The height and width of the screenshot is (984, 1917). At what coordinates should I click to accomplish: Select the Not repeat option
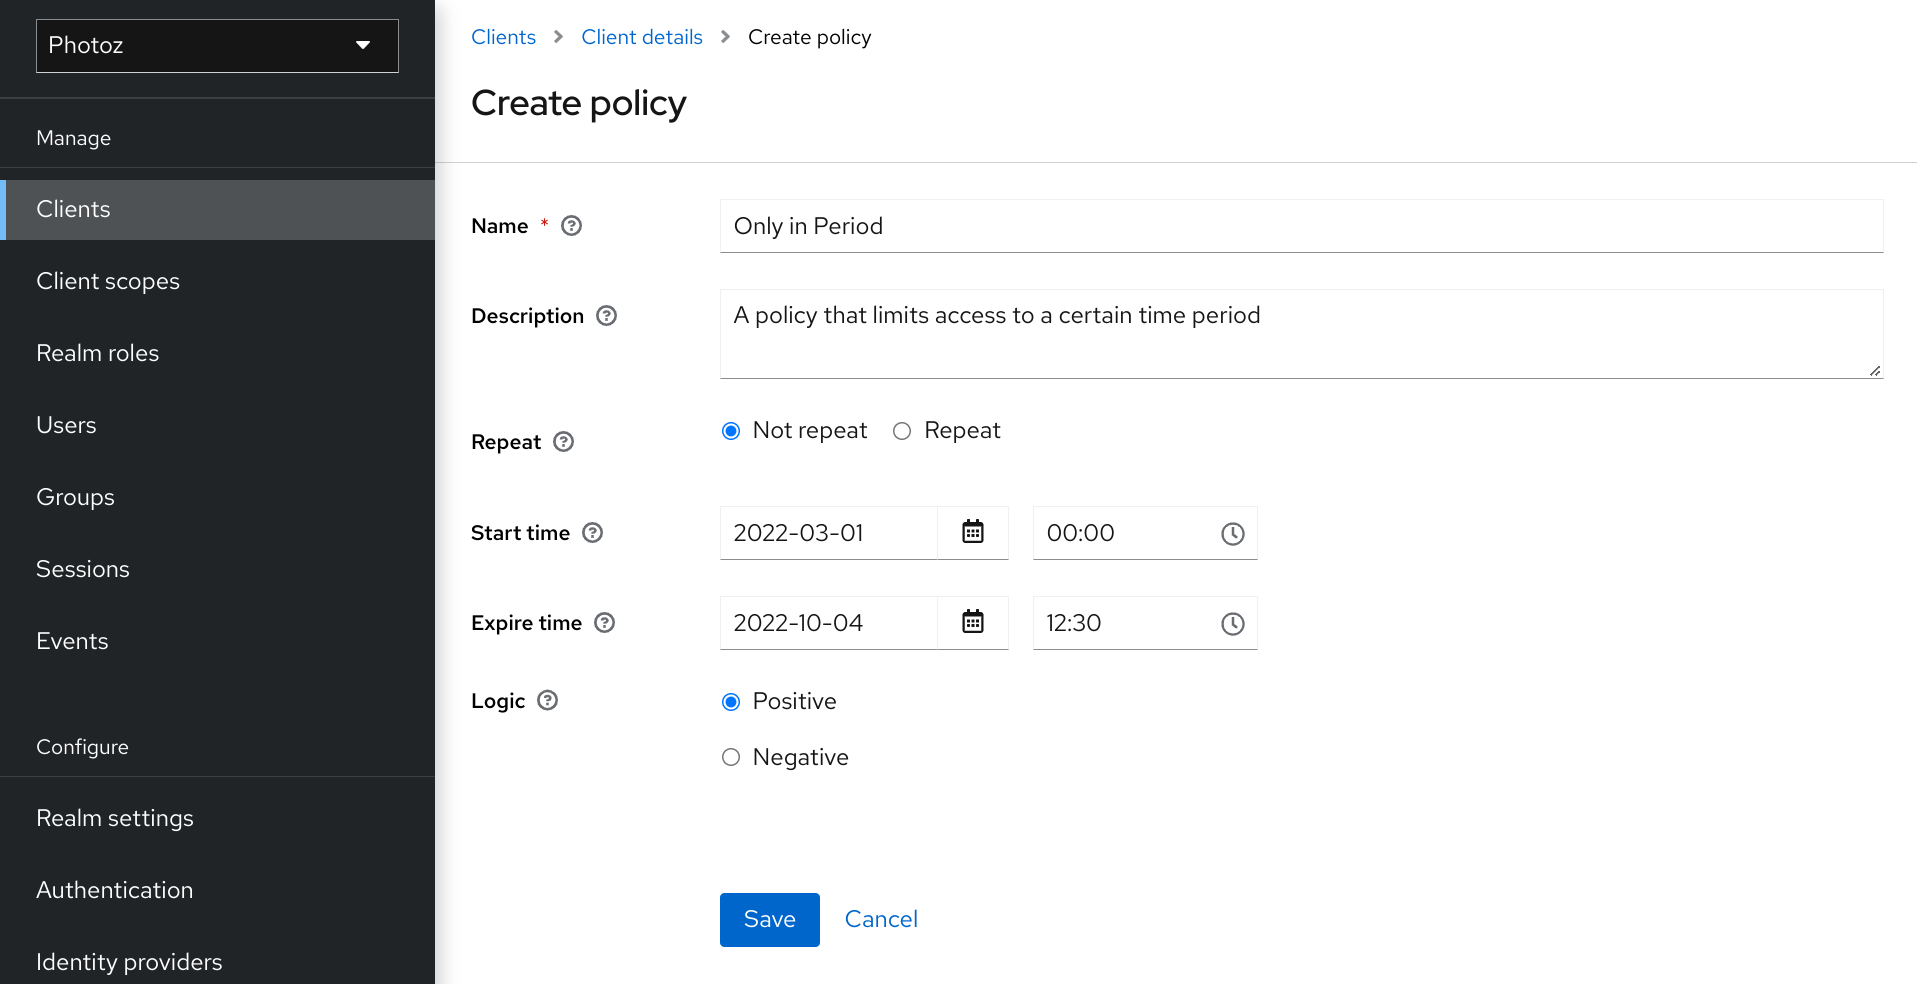(730, 430)
